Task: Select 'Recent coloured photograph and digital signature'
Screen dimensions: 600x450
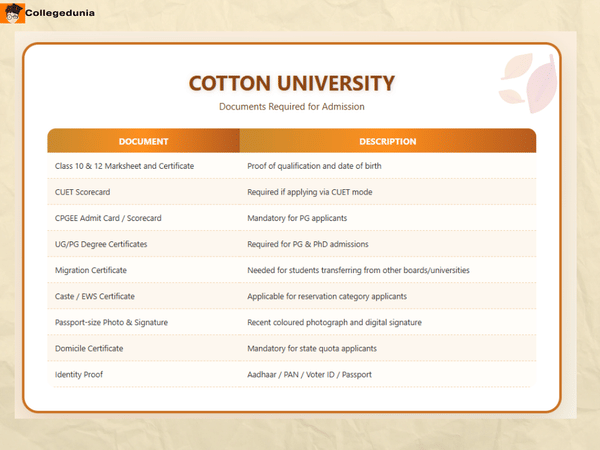Action: (334, 322)
